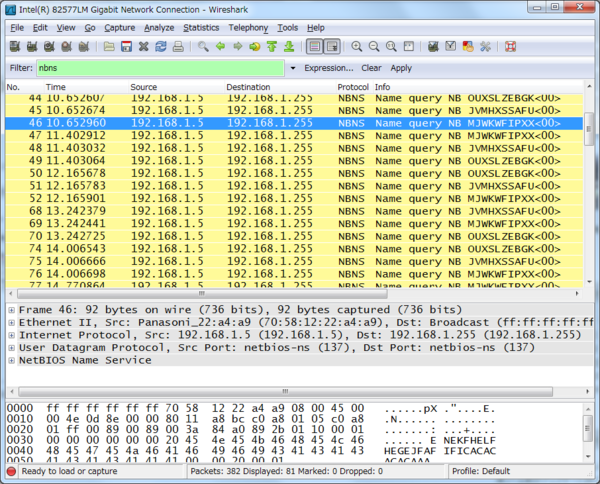
Task: Open the Edit menu
Action: 40,28
